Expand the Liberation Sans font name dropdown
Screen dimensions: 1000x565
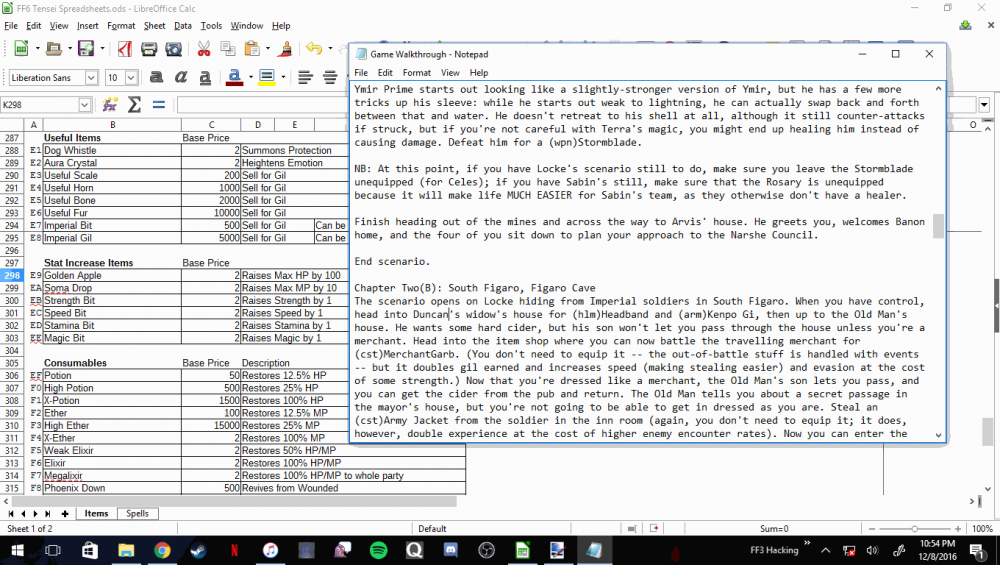[91, 78]
